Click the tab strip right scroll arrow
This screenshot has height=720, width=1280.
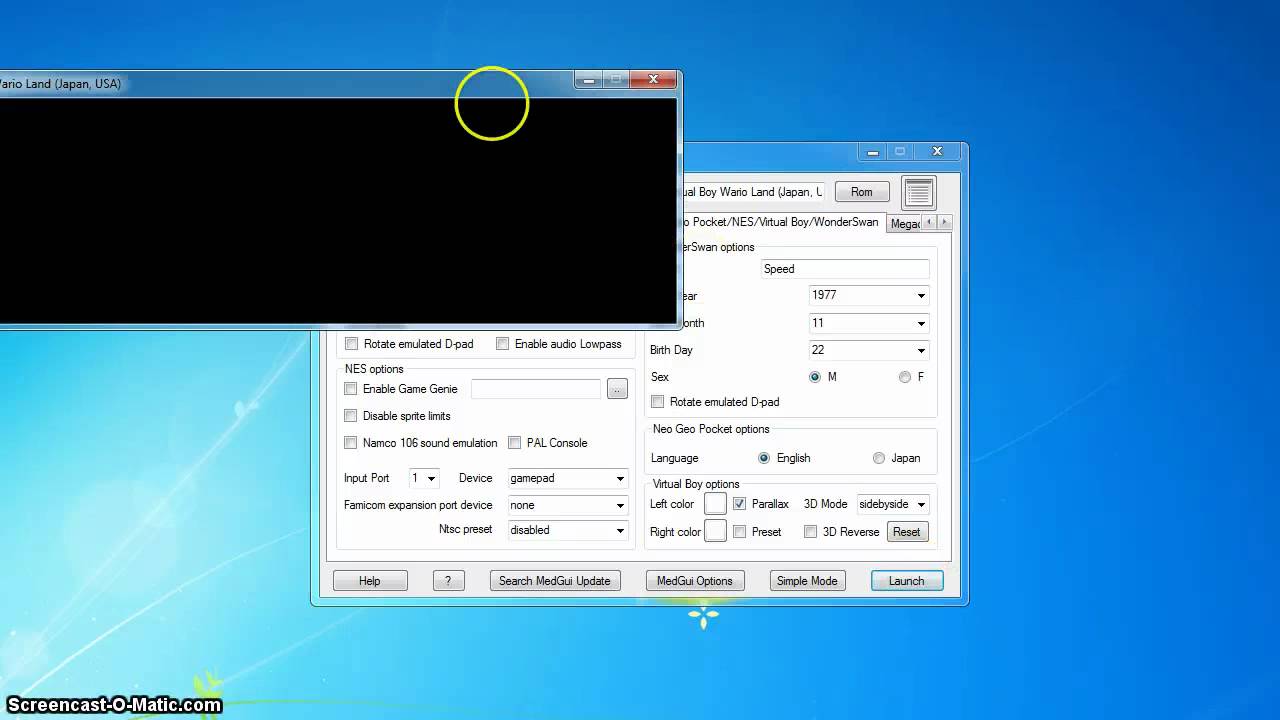(944, 222)
